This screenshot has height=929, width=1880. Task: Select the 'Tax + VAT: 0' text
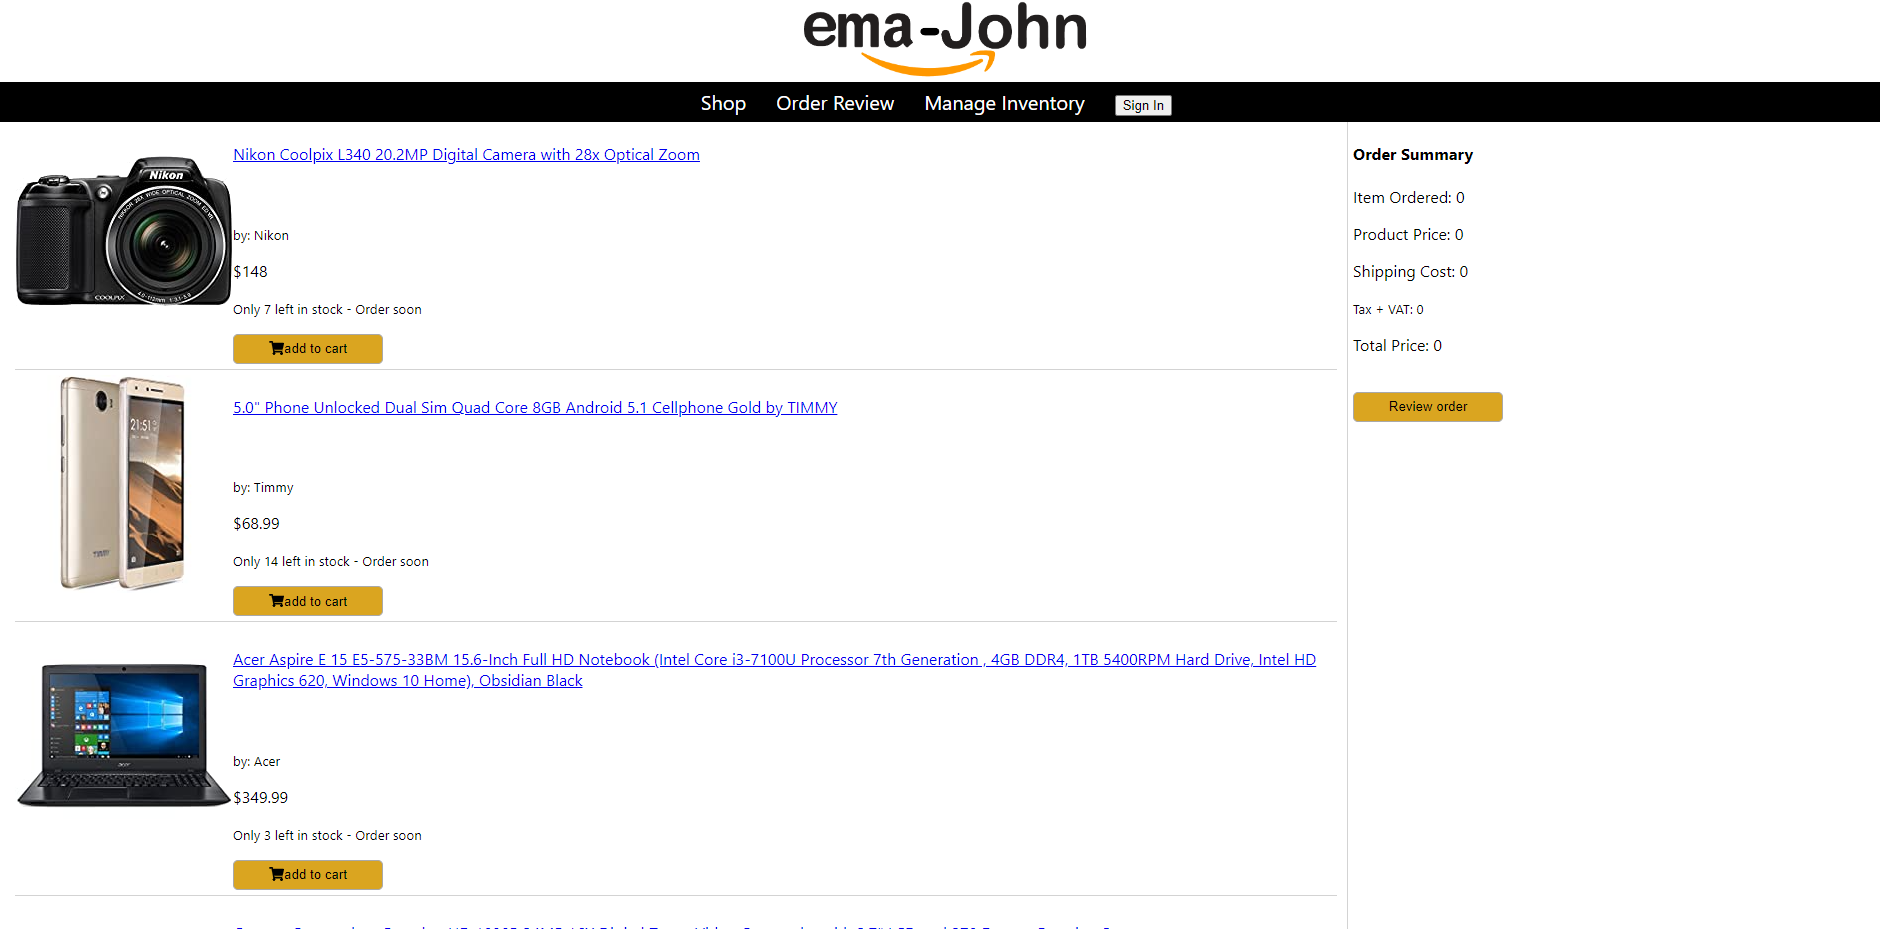coord(1388,310)
